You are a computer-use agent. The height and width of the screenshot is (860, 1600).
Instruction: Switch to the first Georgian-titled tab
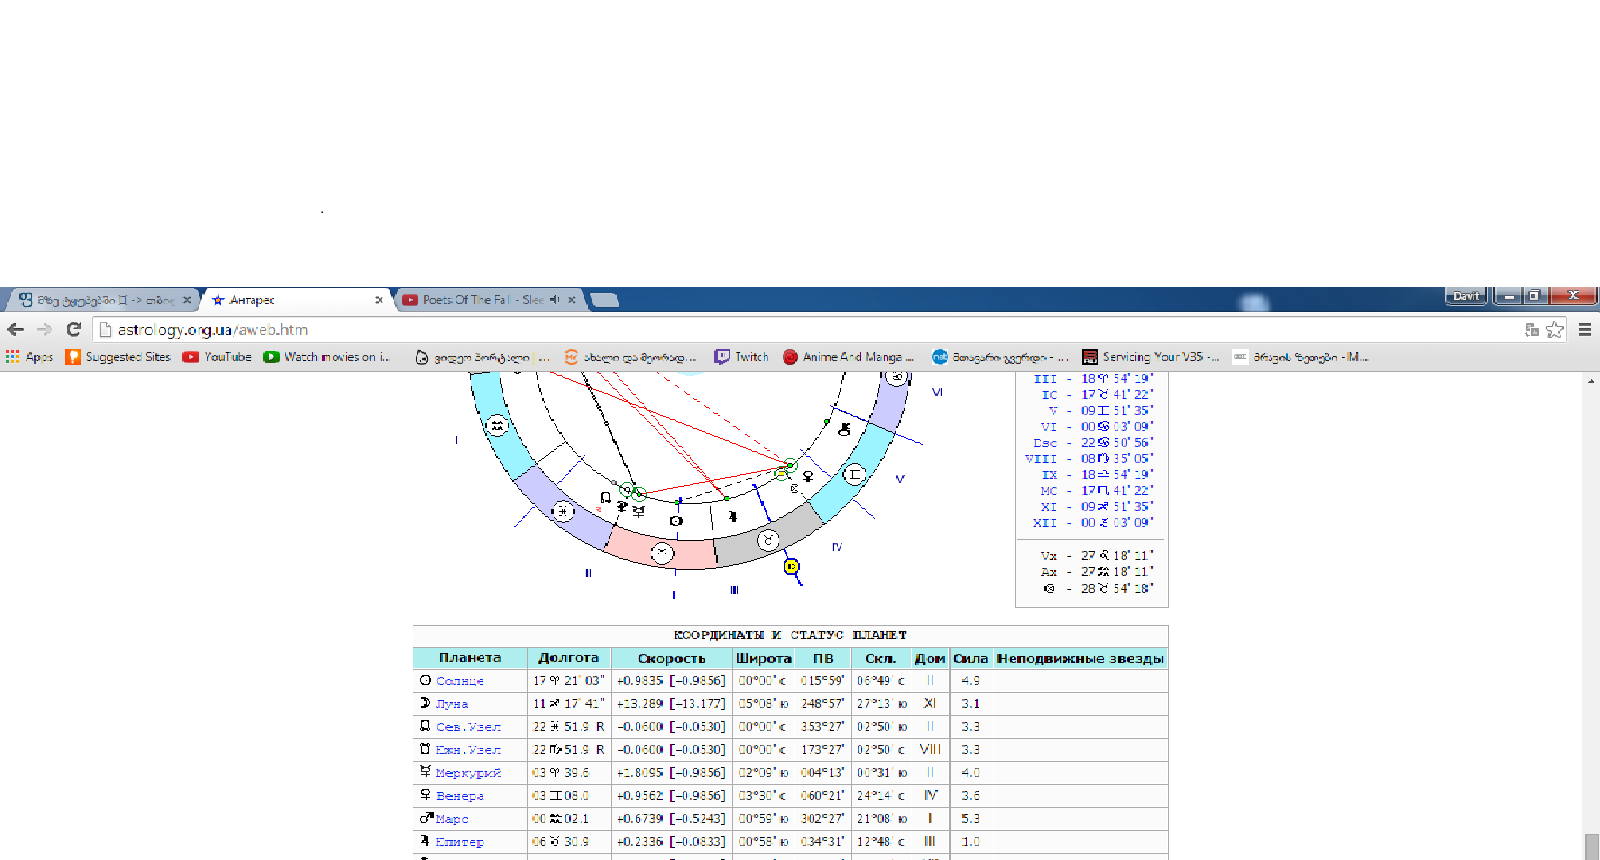tap(100, 300)
